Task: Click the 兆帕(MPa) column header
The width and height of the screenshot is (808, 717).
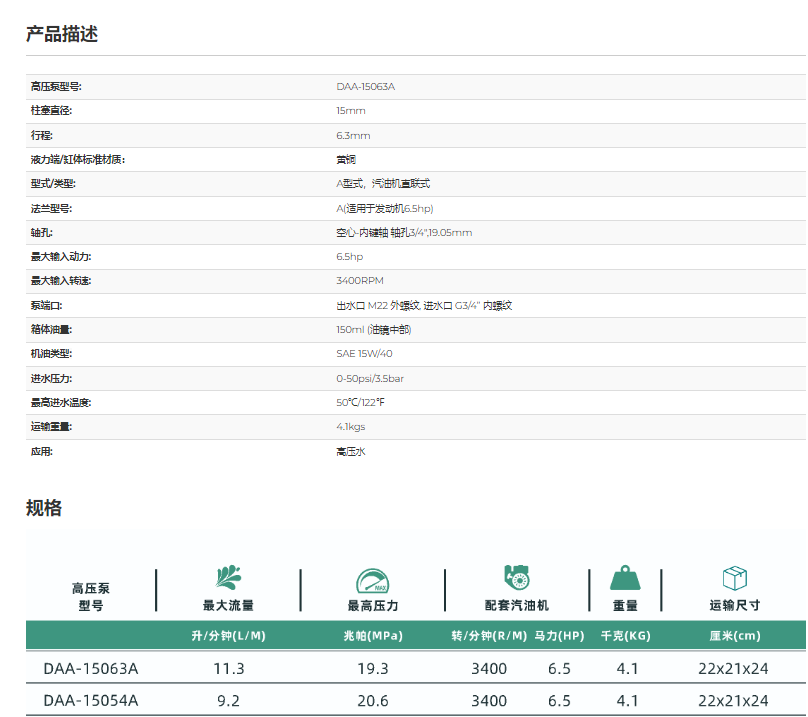Action: pyautogui.click(x=372, y=636)
